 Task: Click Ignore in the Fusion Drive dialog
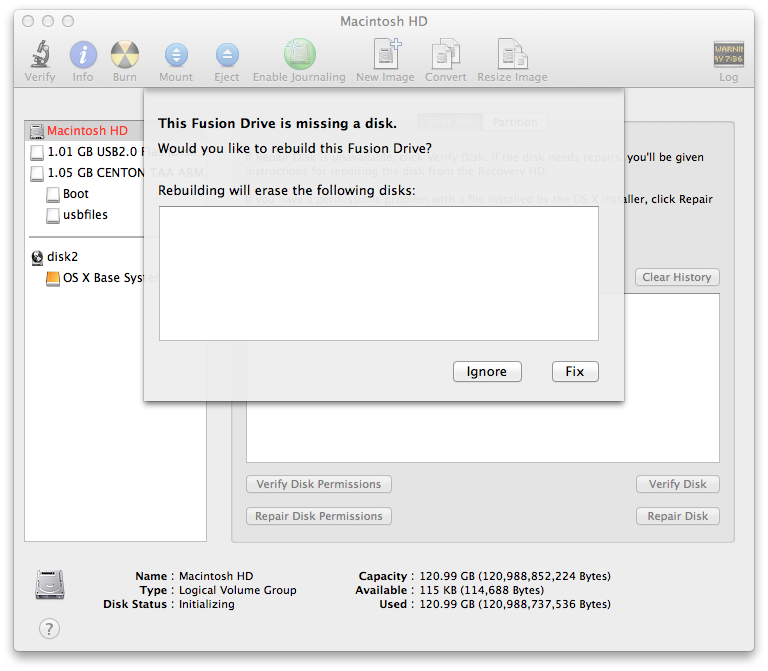[x=487, y=371]
